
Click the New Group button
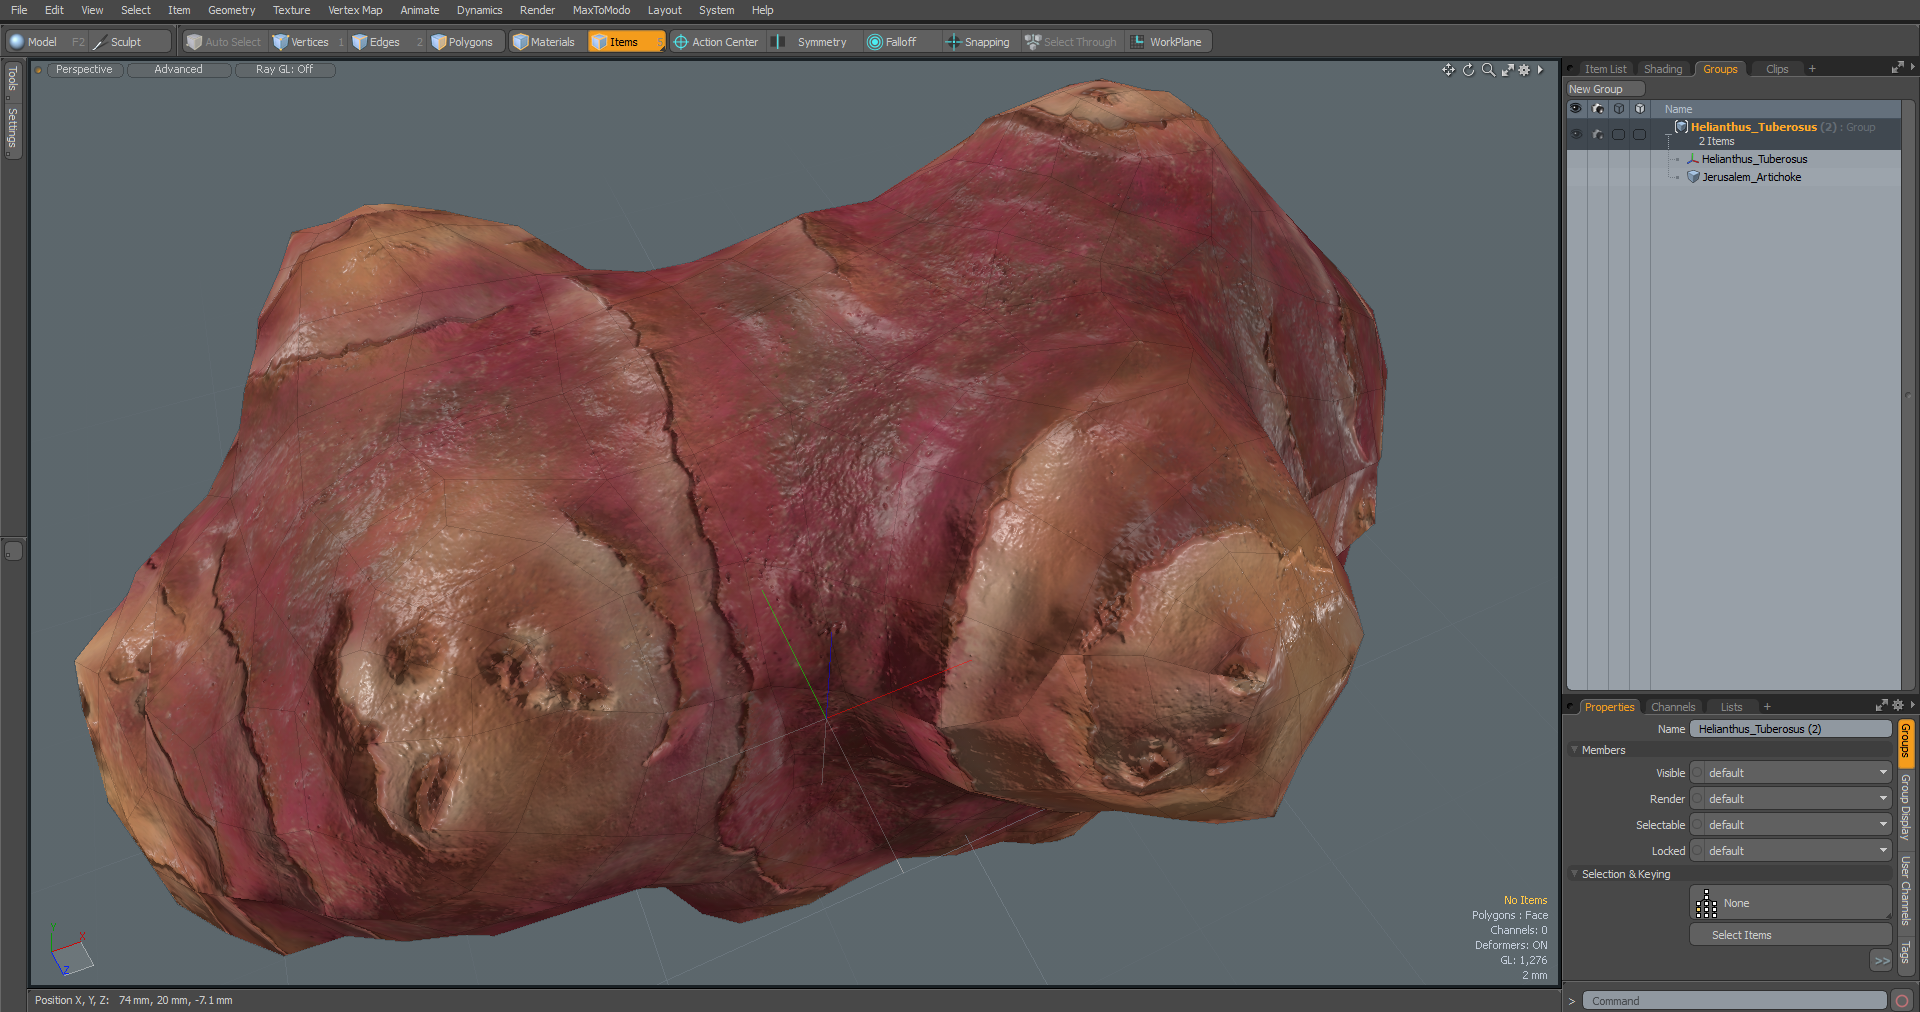click(x=1605, y=89)
